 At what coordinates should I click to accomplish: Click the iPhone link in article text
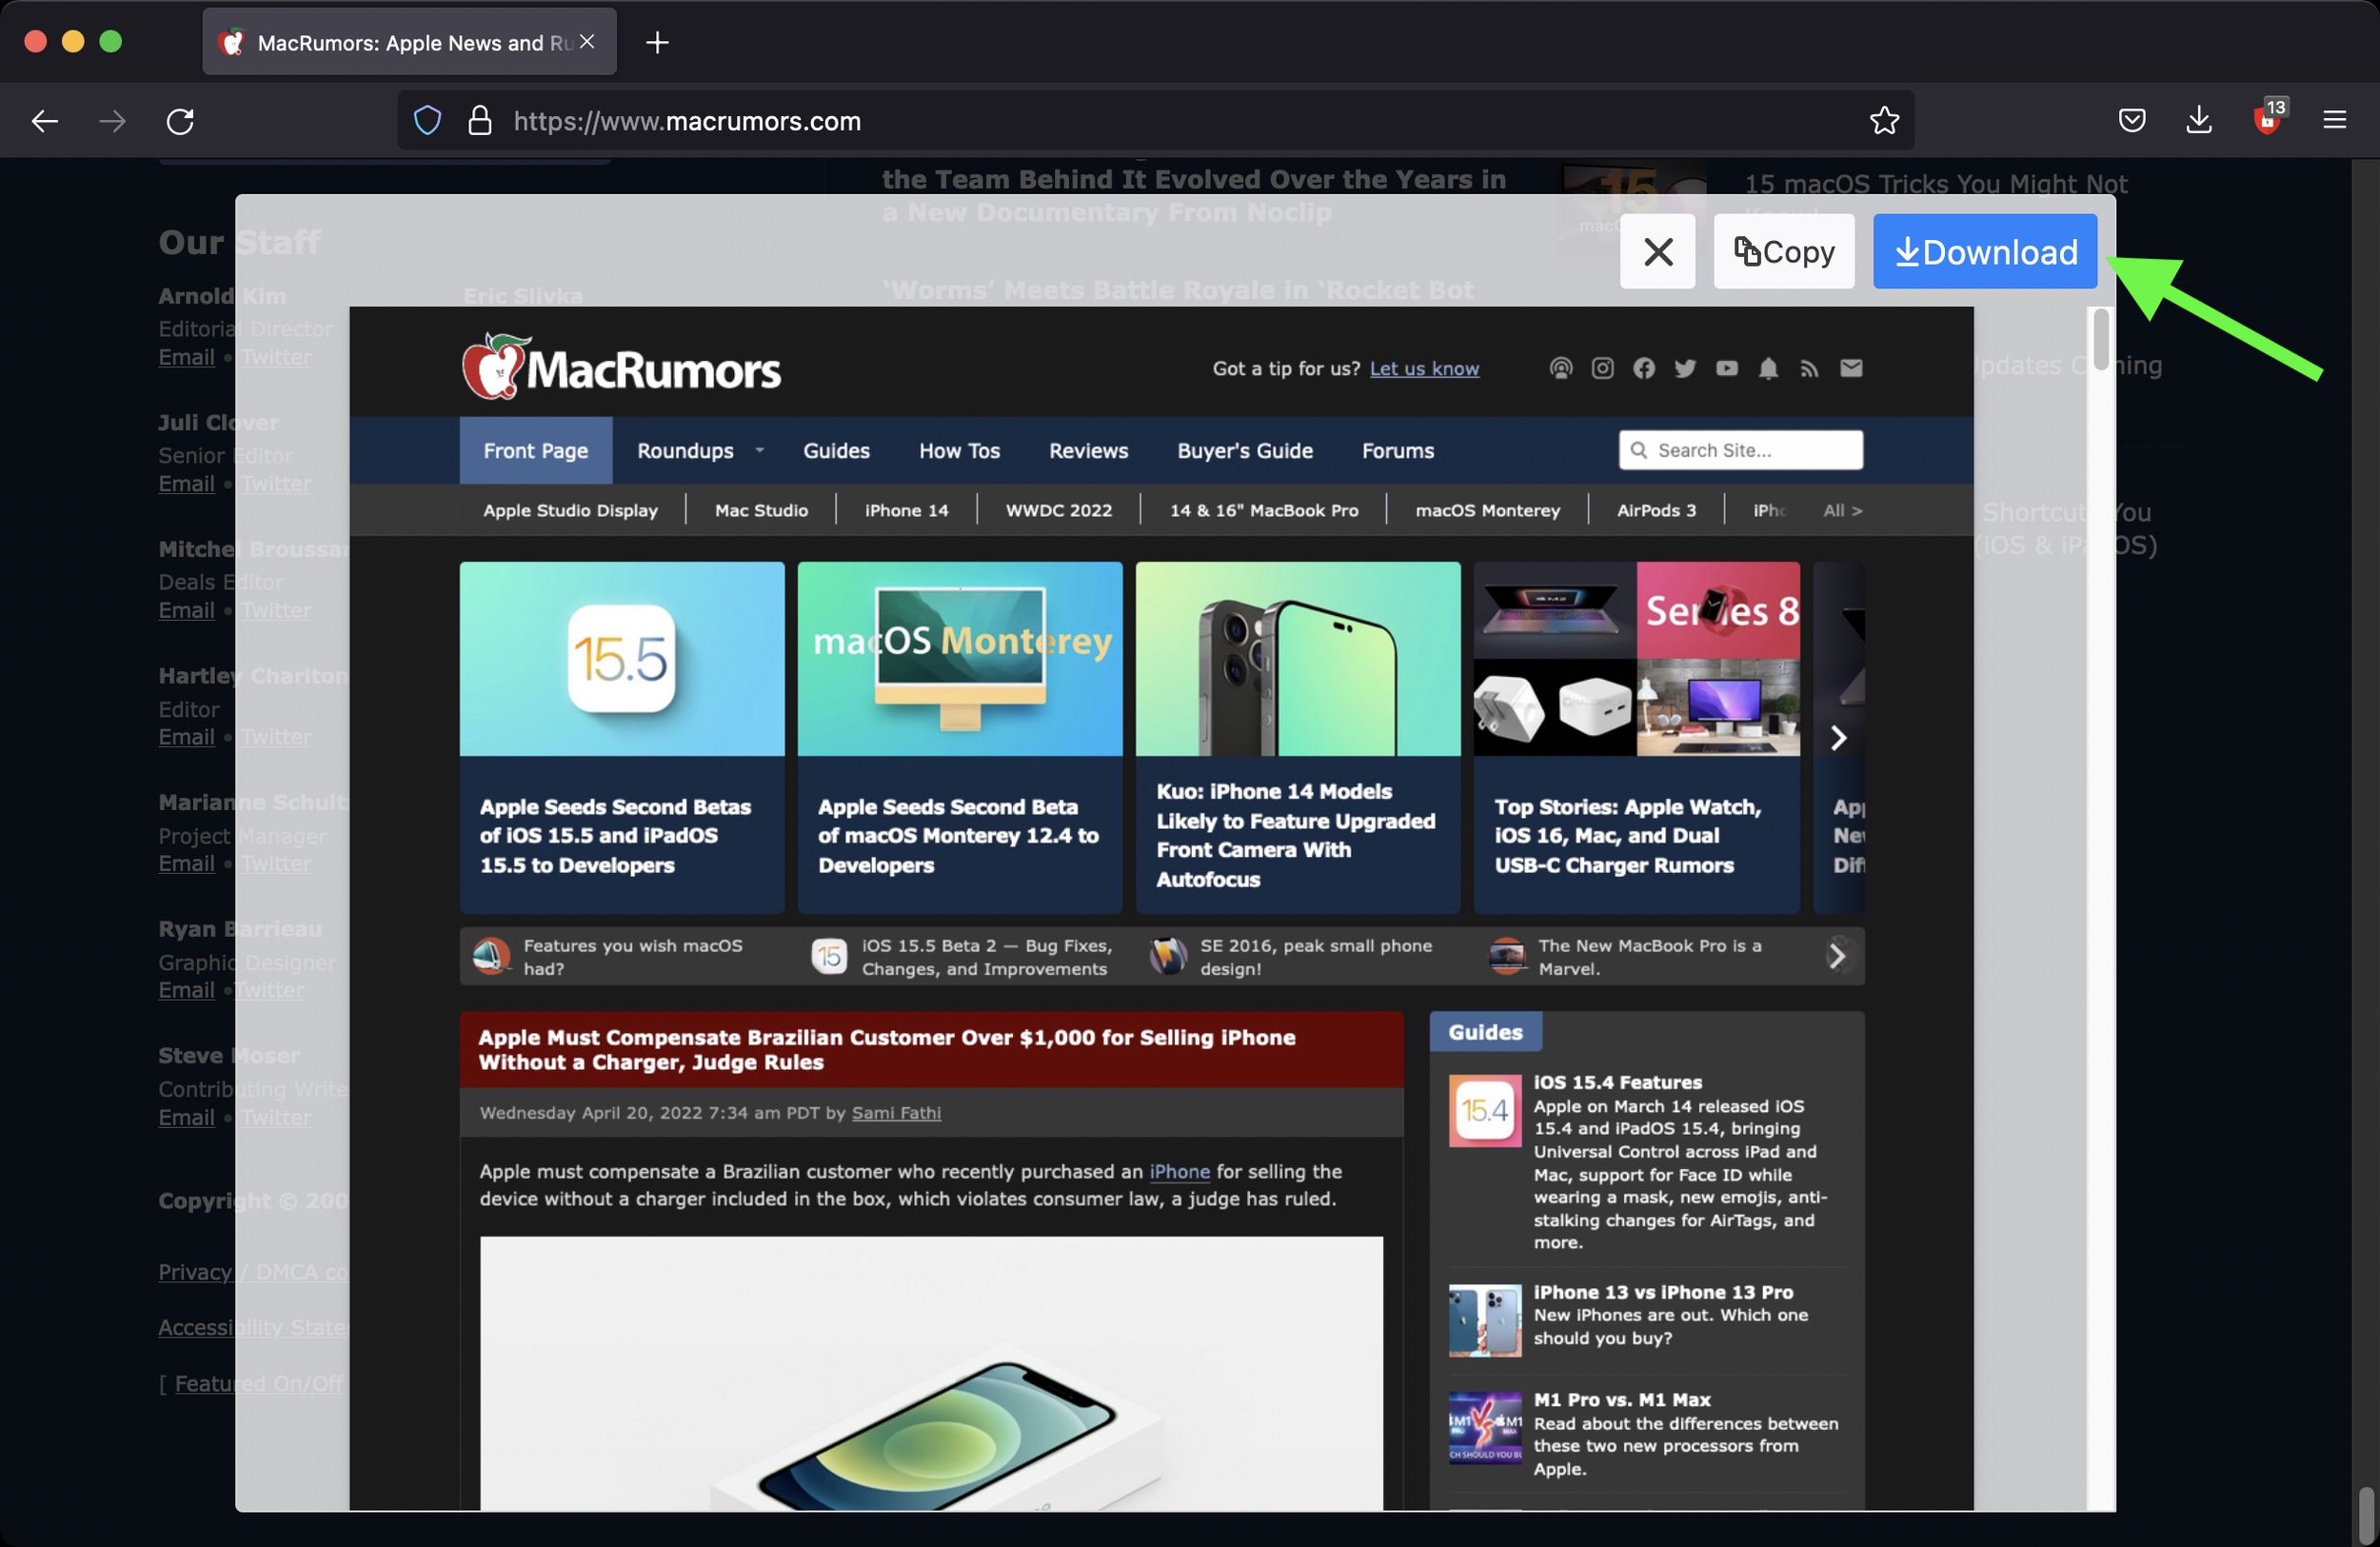click(1179, 1171)
